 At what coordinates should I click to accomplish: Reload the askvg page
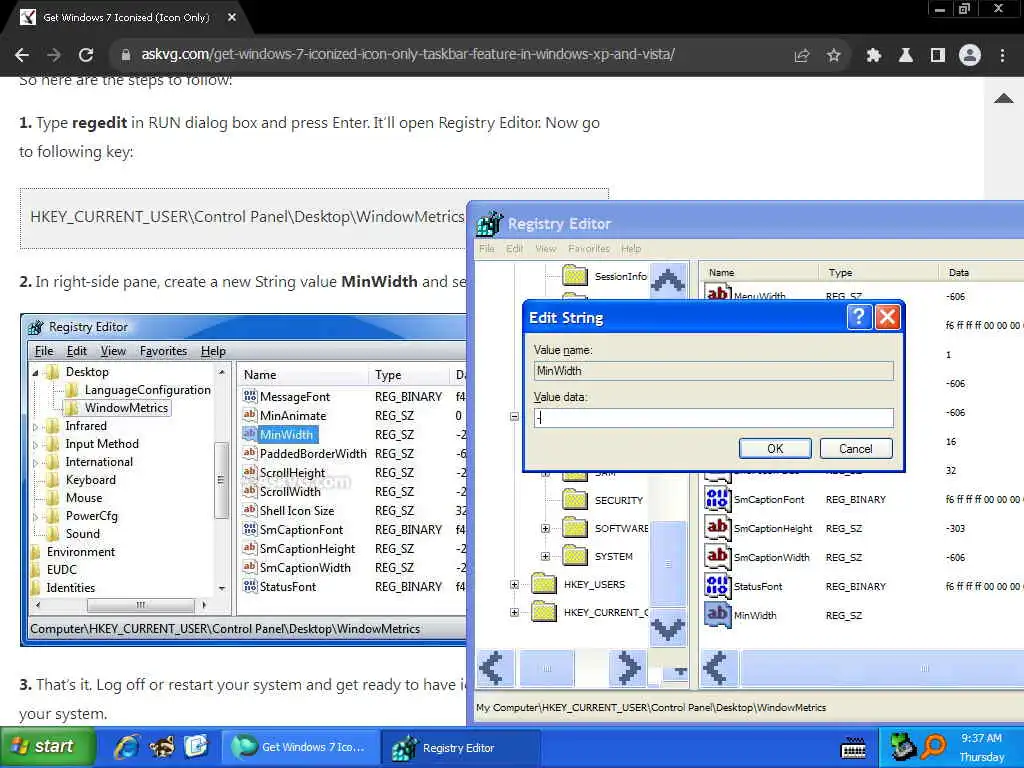86,55
